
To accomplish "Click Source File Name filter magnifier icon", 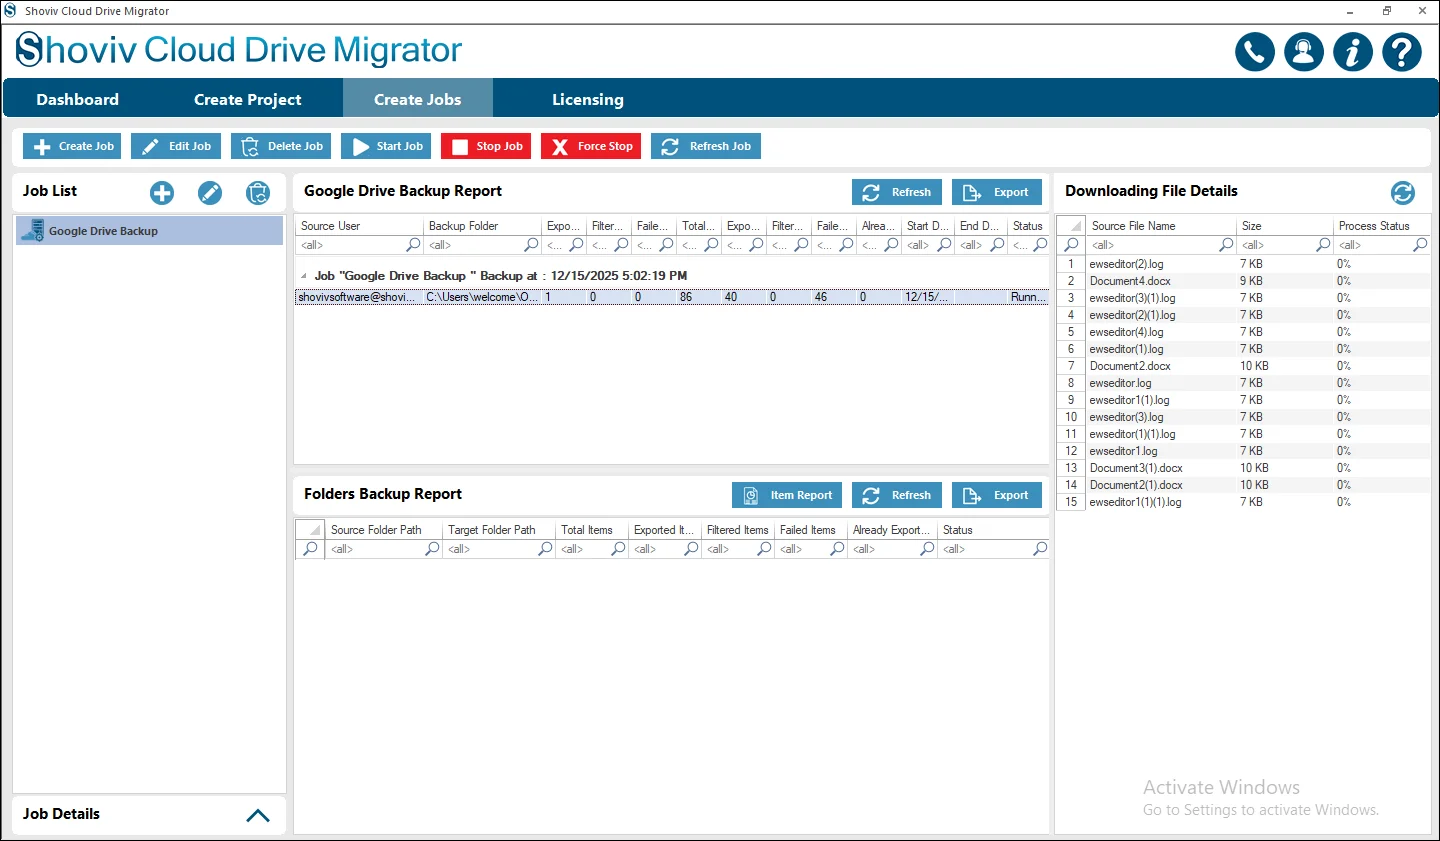I will [1226, 245].
